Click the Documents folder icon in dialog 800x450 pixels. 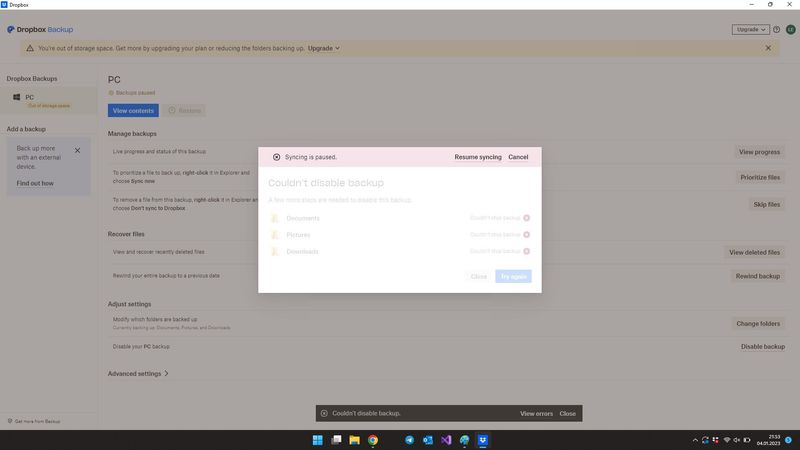click(274, 218)
